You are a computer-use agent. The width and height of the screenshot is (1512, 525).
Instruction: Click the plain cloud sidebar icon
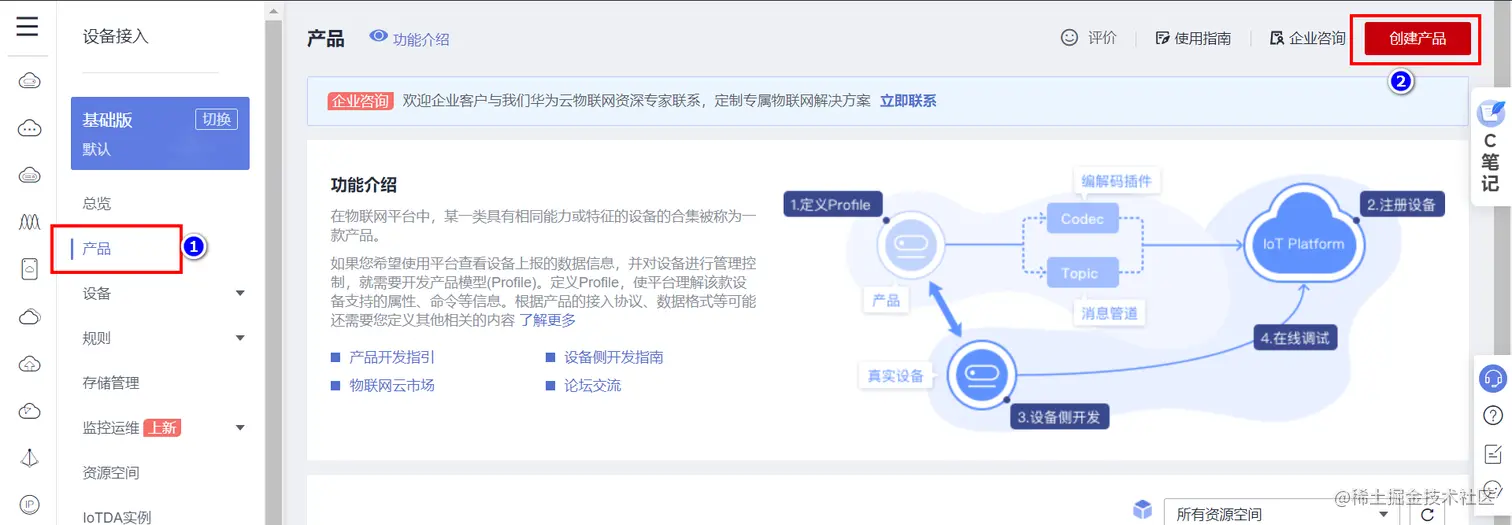point(30,317)
